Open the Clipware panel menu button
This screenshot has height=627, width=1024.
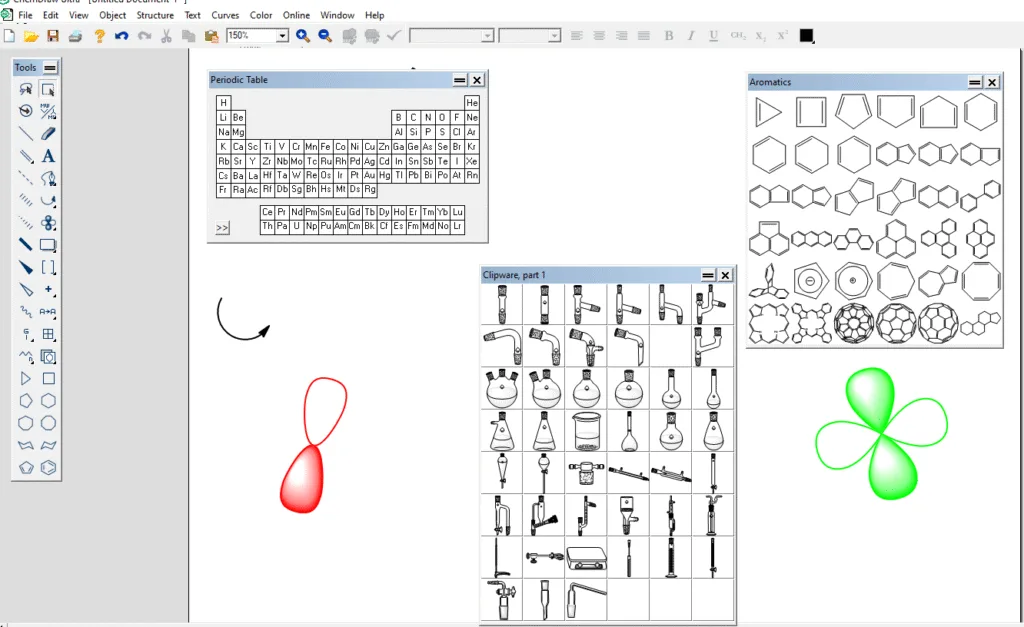708,275
